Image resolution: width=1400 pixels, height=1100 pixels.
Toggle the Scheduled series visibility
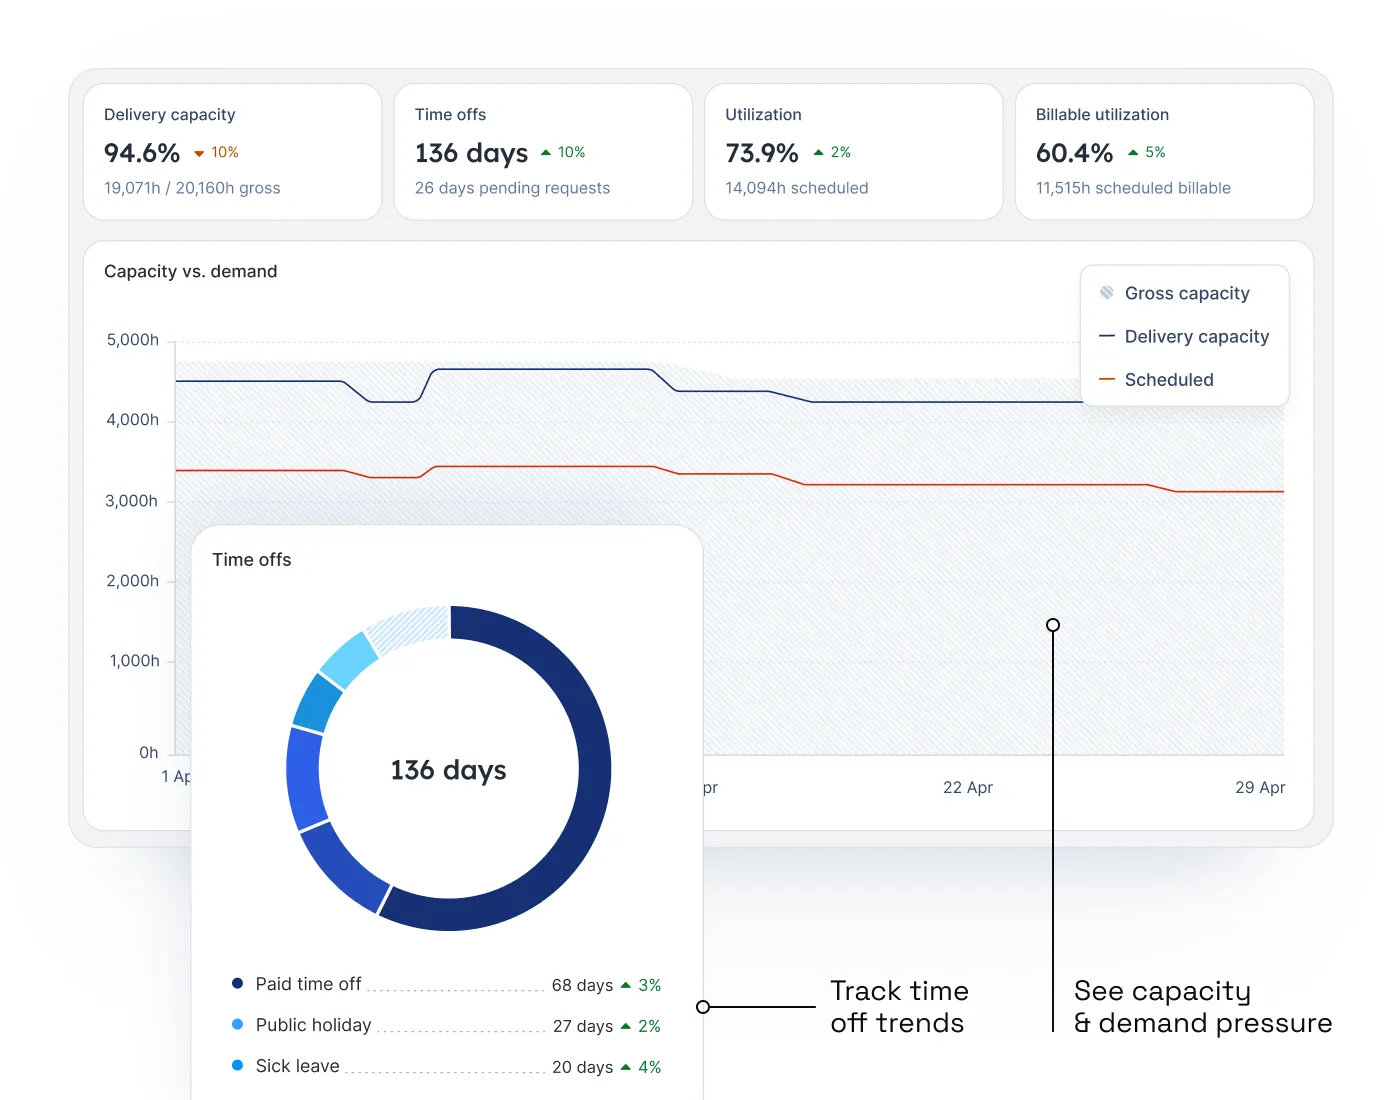pos(1168,379)
